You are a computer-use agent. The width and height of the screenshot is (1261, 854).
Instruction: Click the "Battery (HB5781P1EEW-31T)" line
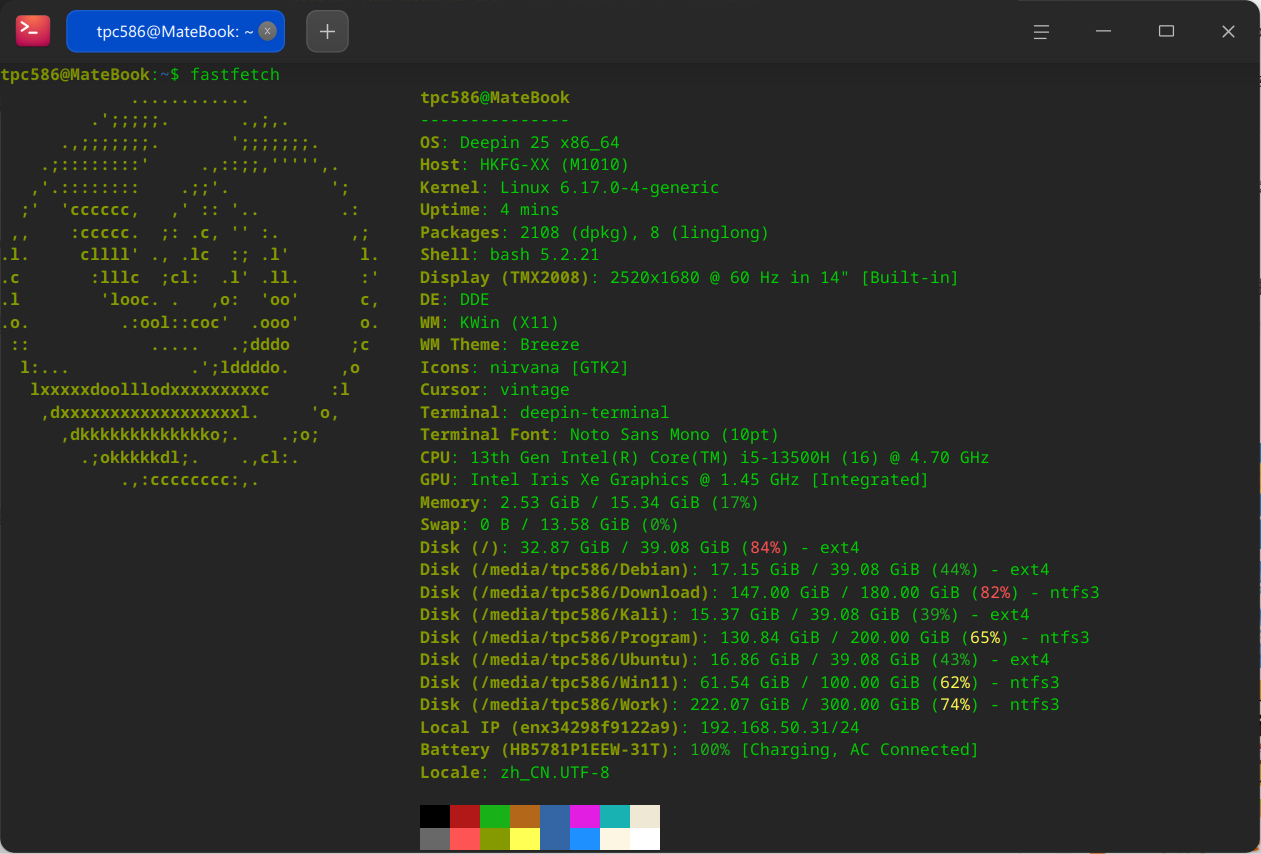point(699,750)
